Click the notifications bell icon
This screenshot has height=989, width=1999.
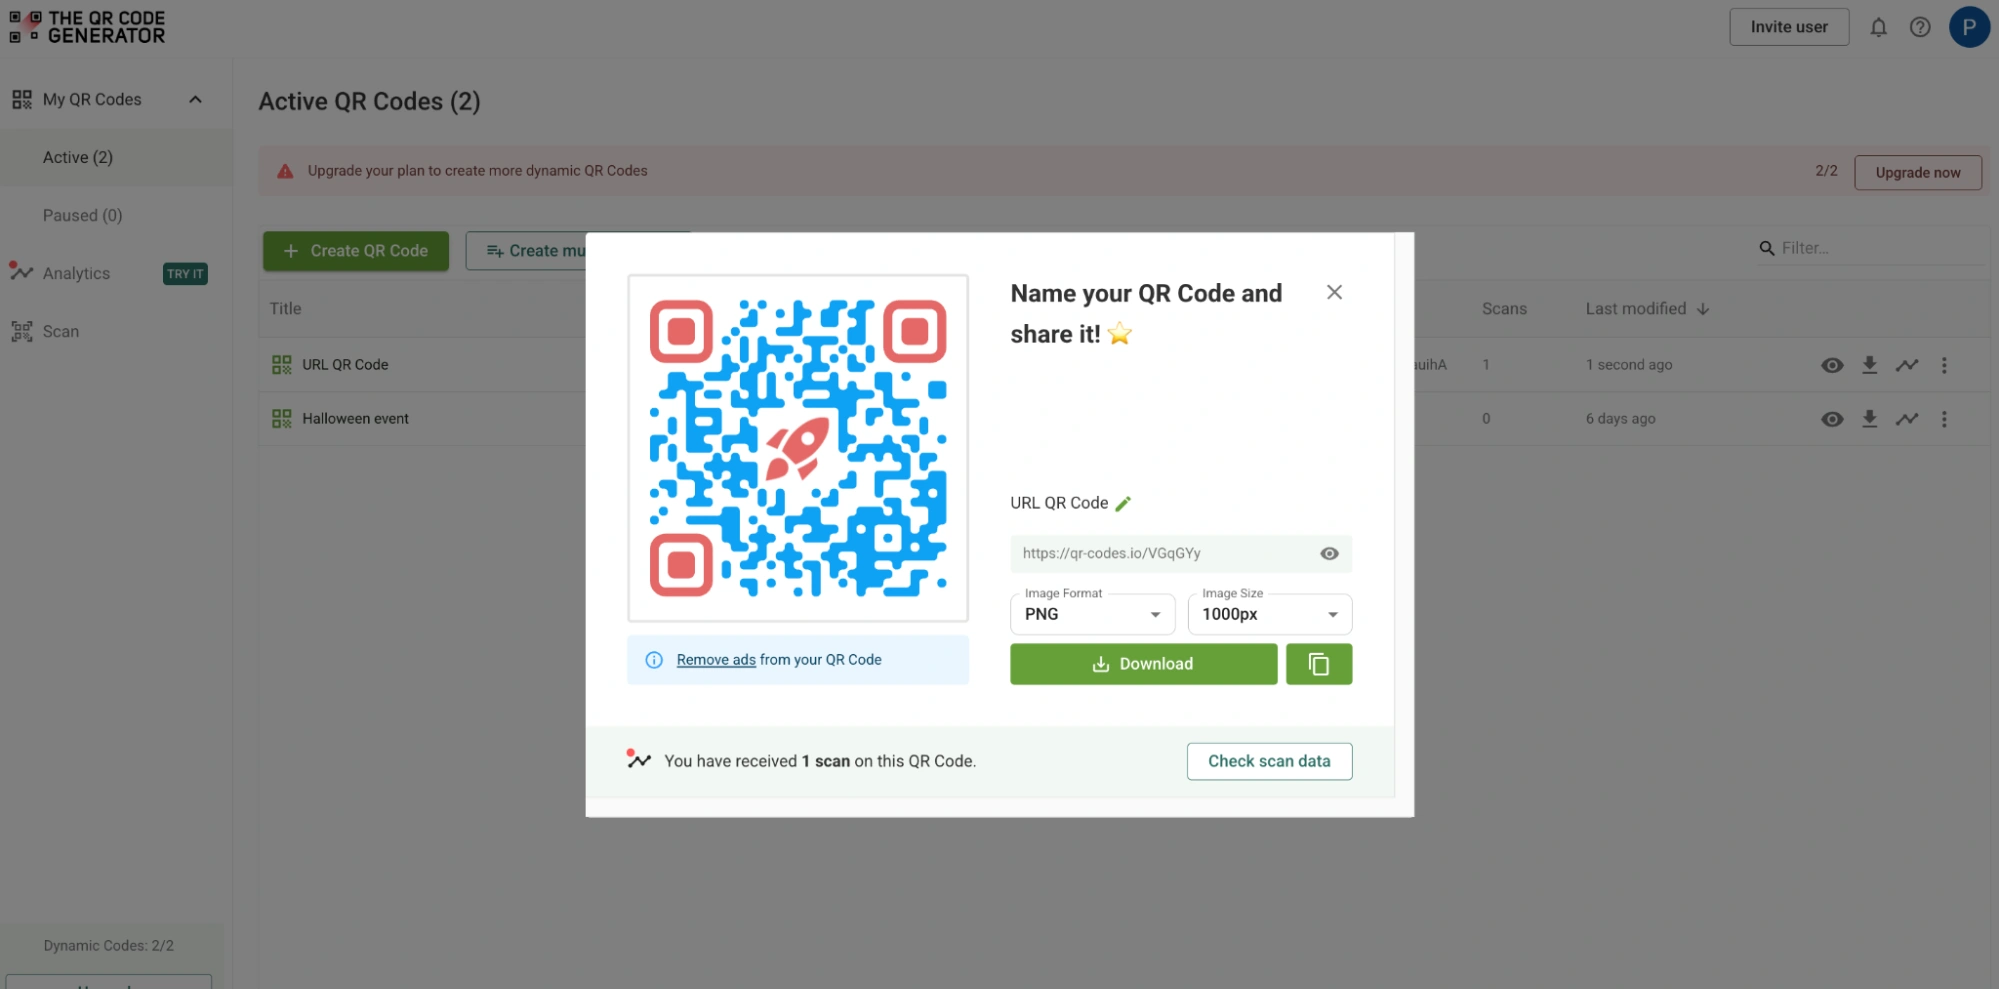point(1878,27)
